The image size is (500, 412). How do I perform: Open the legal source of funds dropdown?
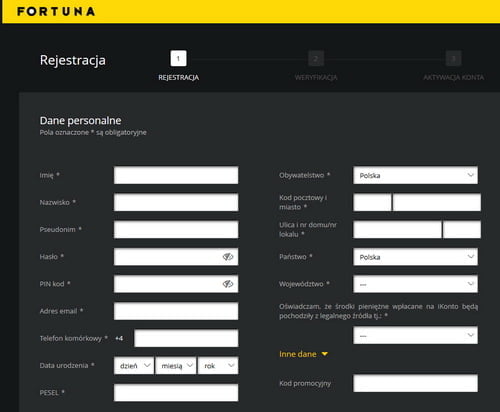pos(415,335)
